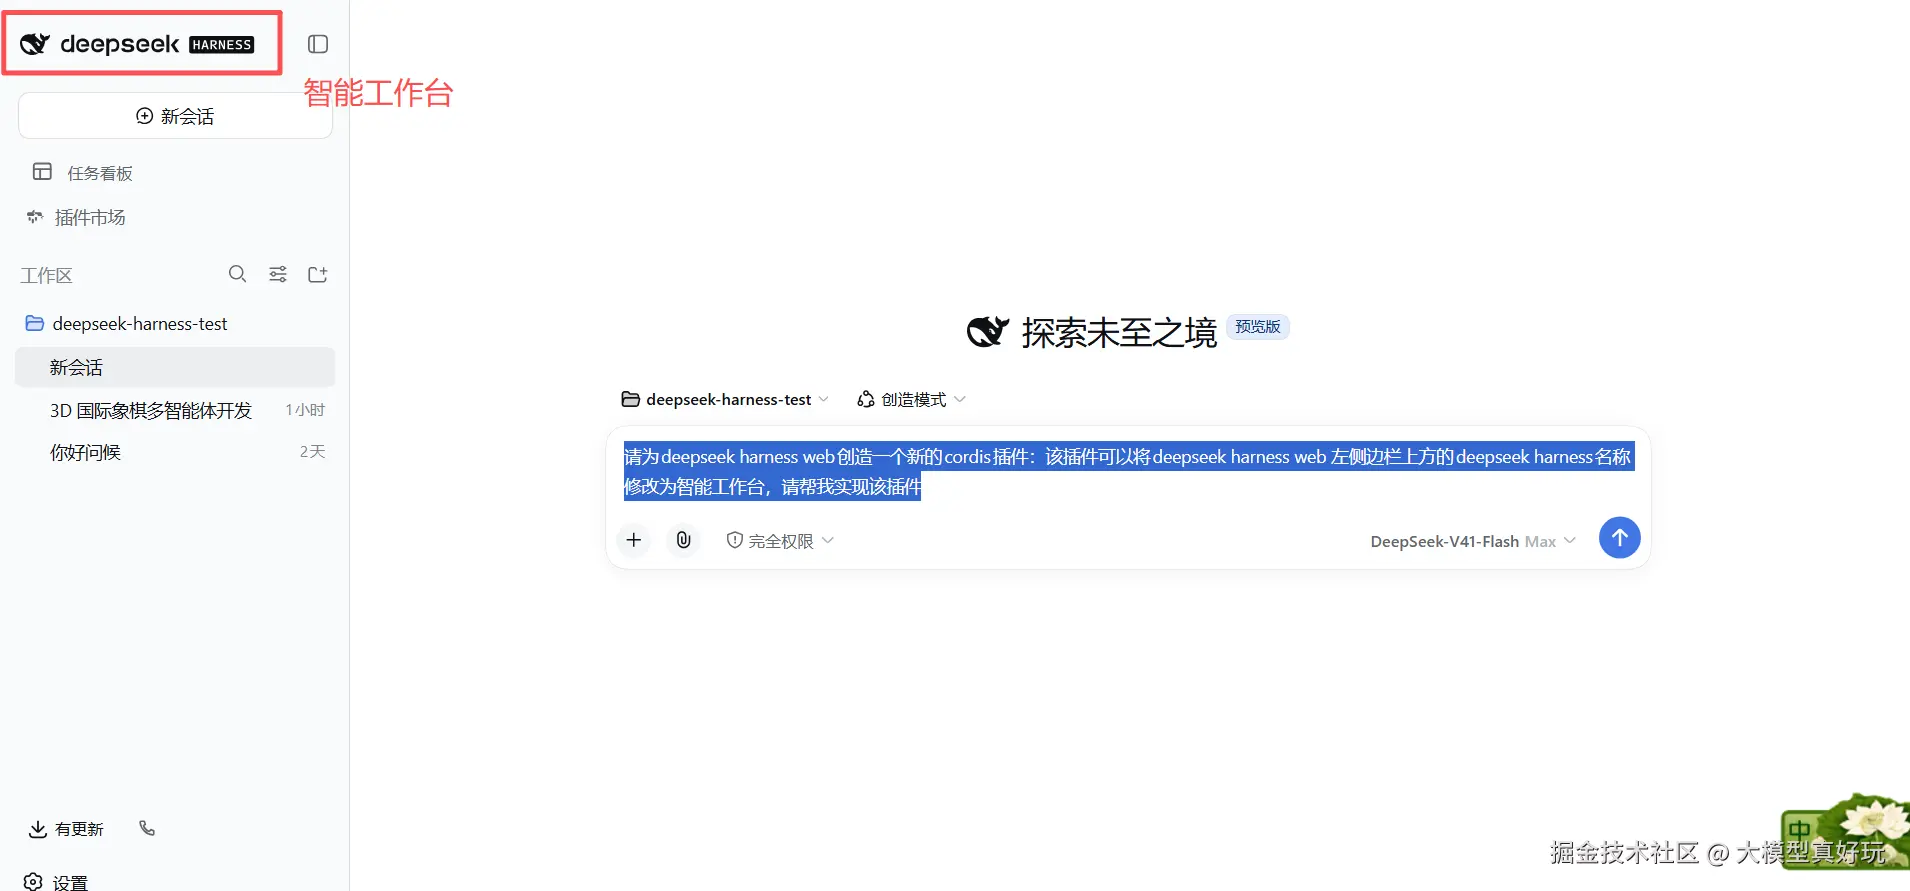
Task: Search workspaces with the magnifier icon
Action: (237, 274)
